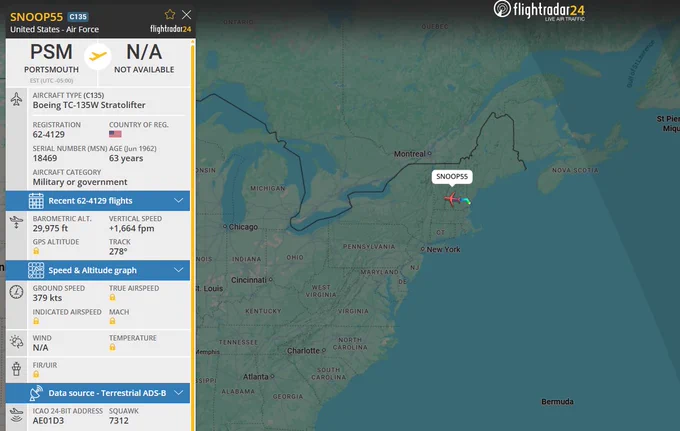Viewport: 680px width, 431px height.
Task: Click the favorite star icon for SNOOP55
Action: 170,15
